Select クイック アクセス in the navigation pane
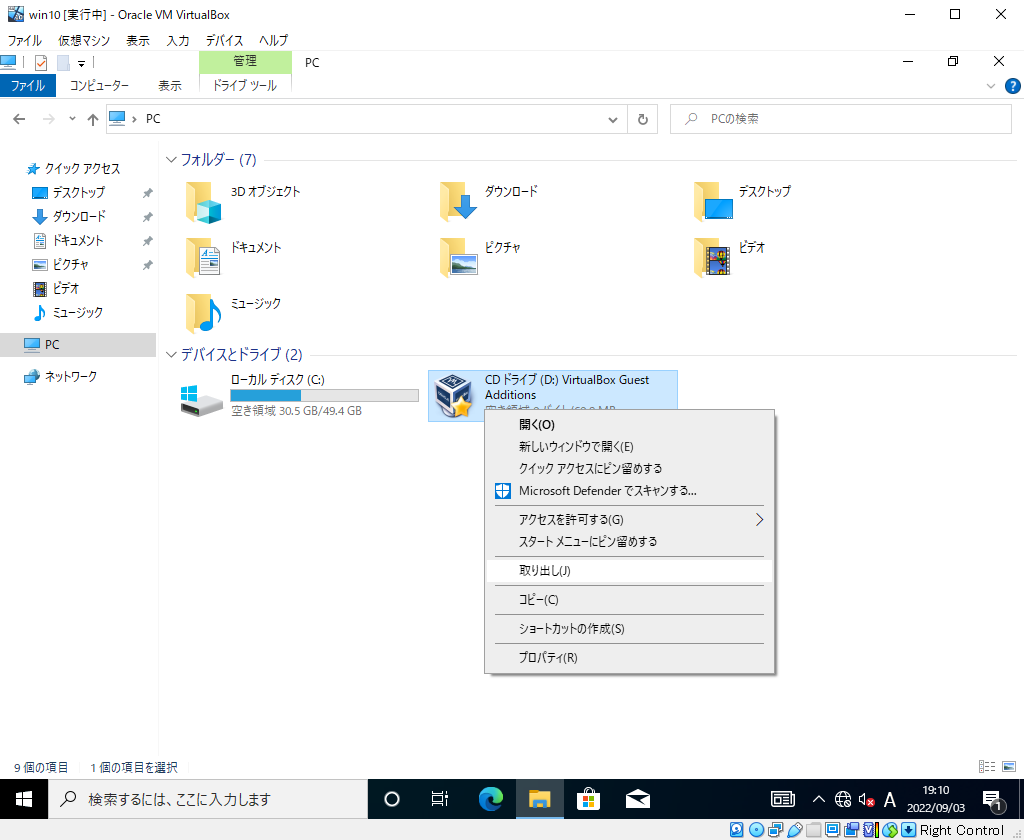 coord(82,169)
